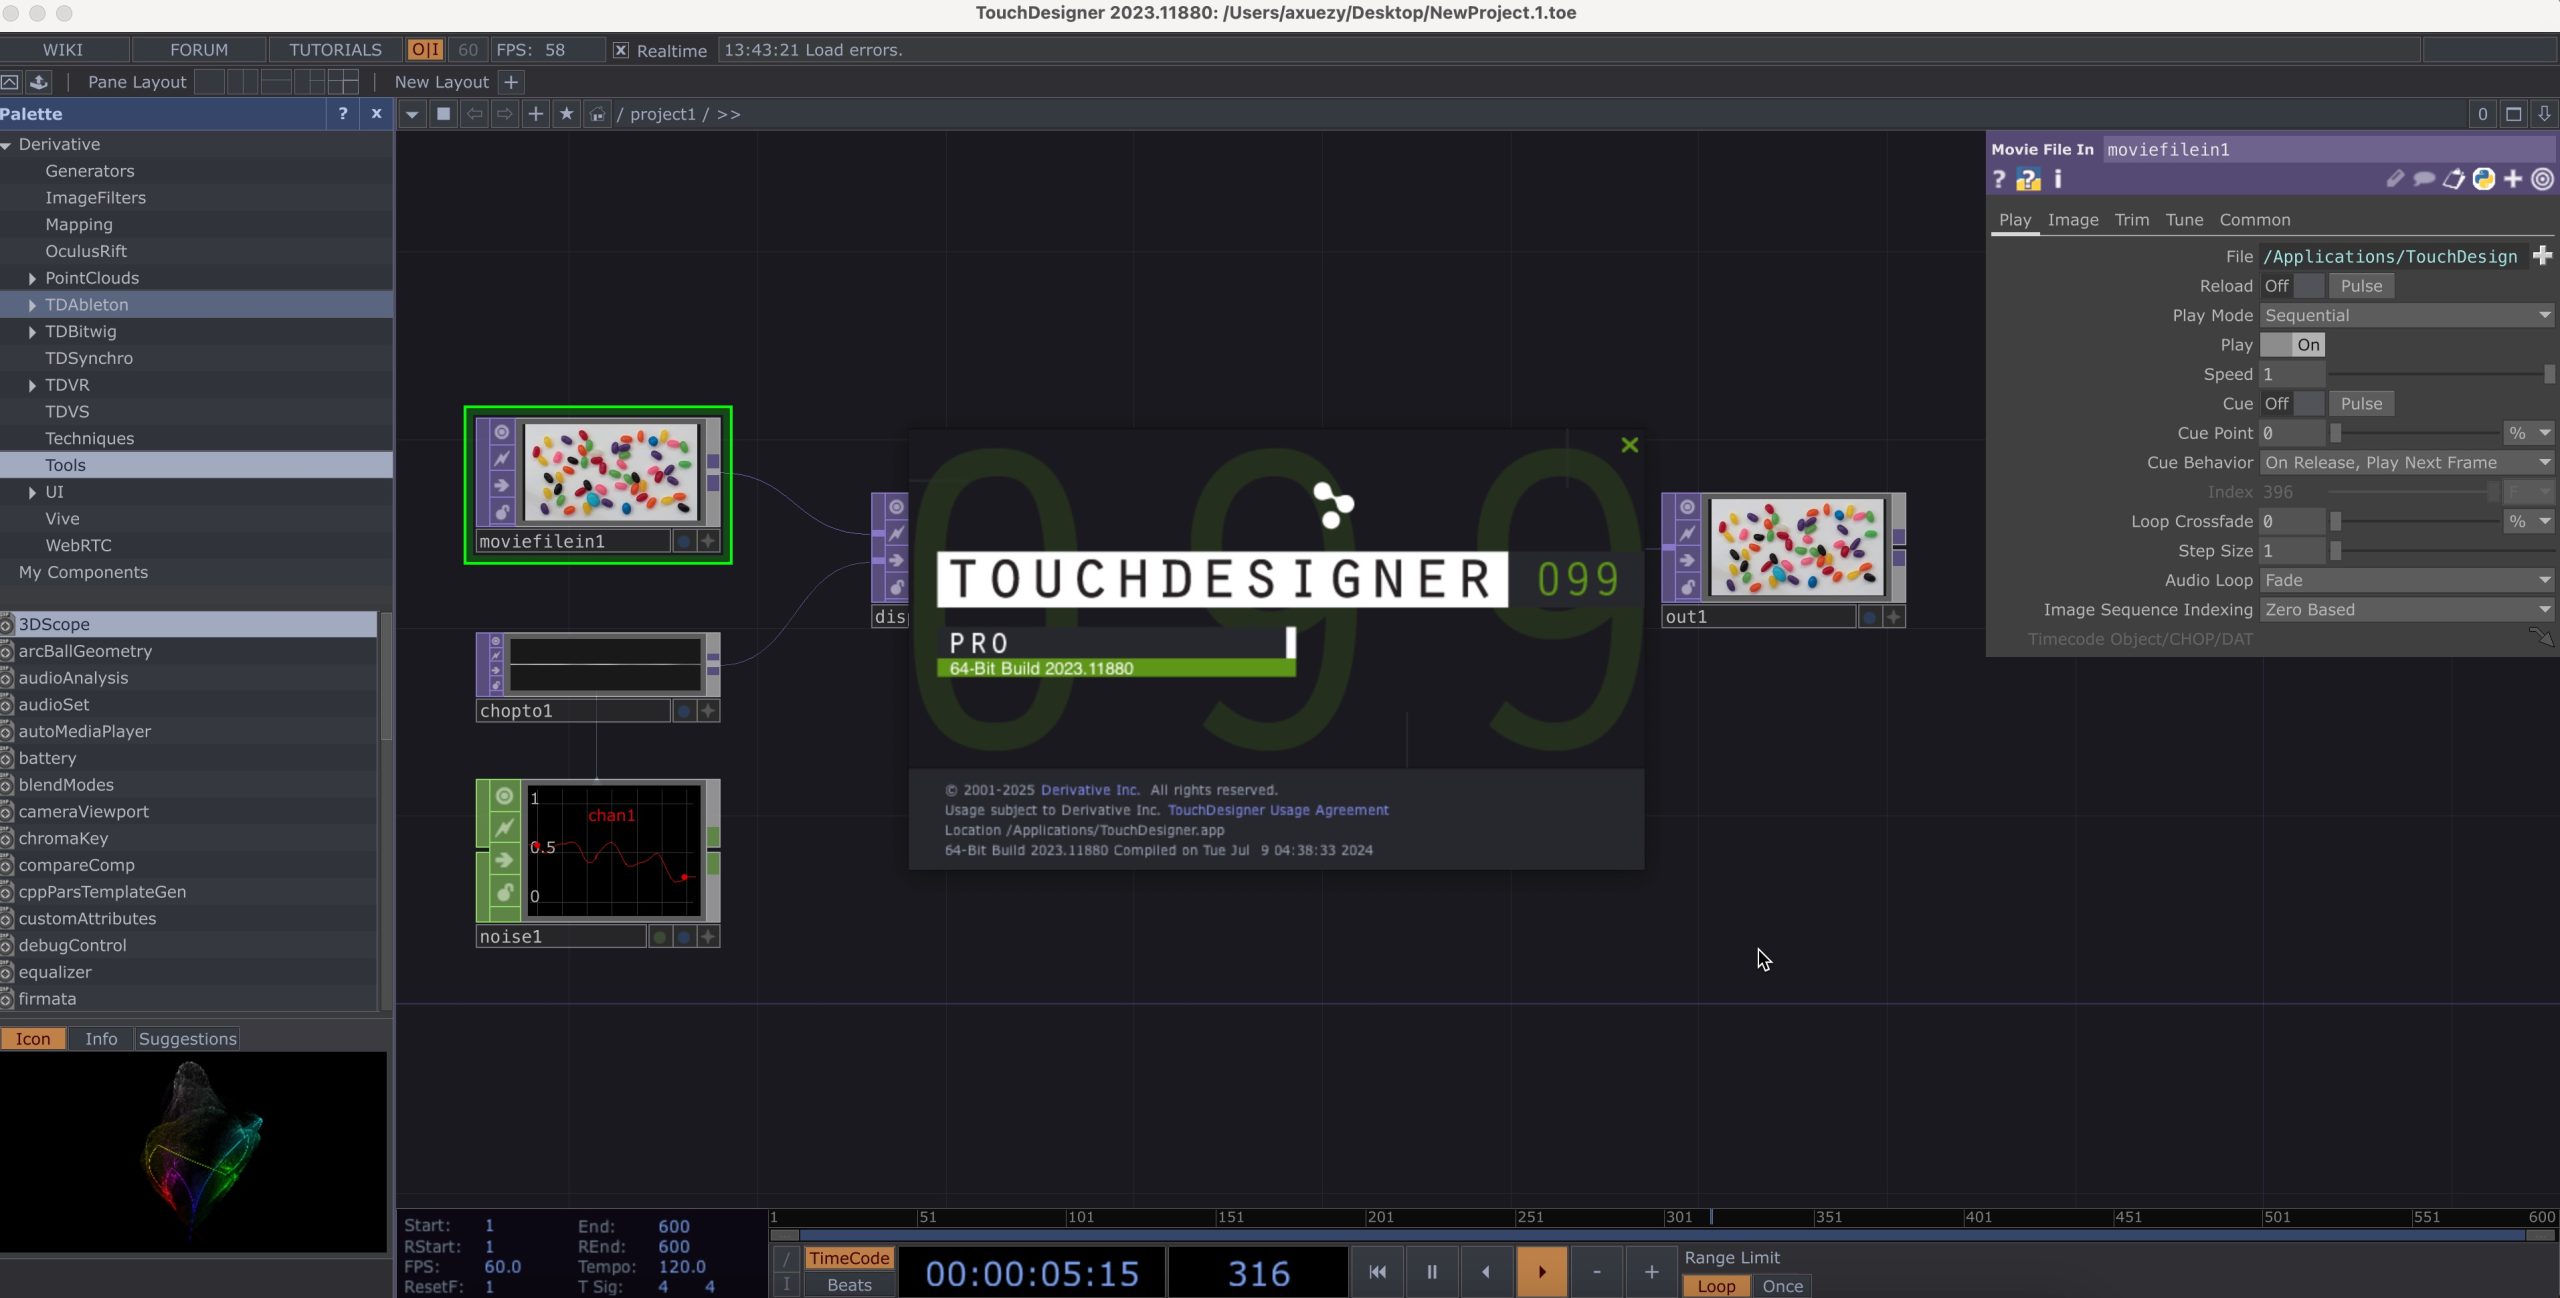Browse for file with plus icon
Image resolution: width=2560 pixels, height=1298 pixels.
[2542, 256]
